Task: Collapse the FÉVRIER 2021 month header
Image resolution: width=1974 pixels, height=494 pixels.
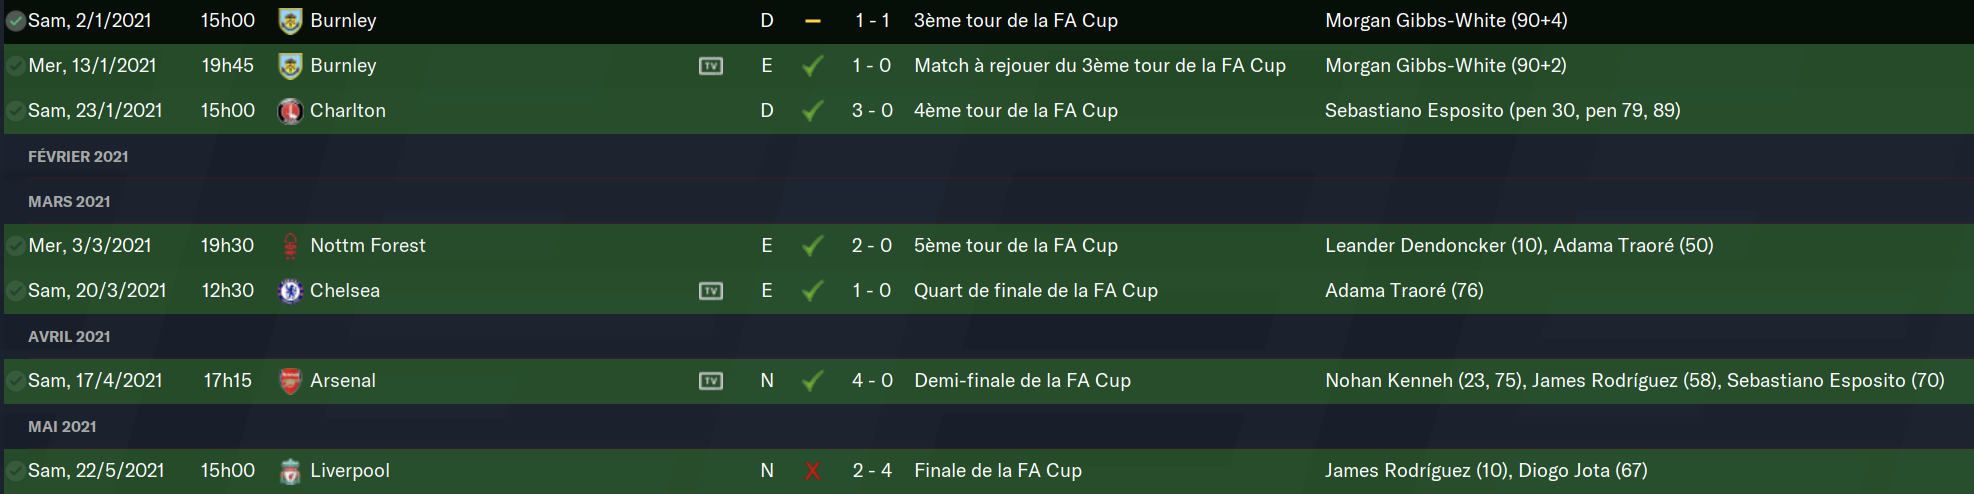Action: click(x=78, y=156)
